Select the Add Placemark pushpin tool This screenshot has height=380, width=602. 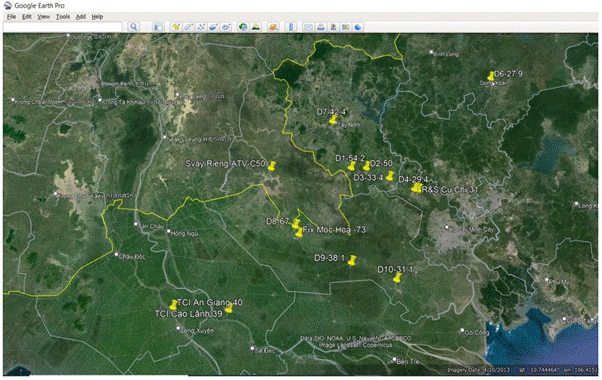(176, 27)
